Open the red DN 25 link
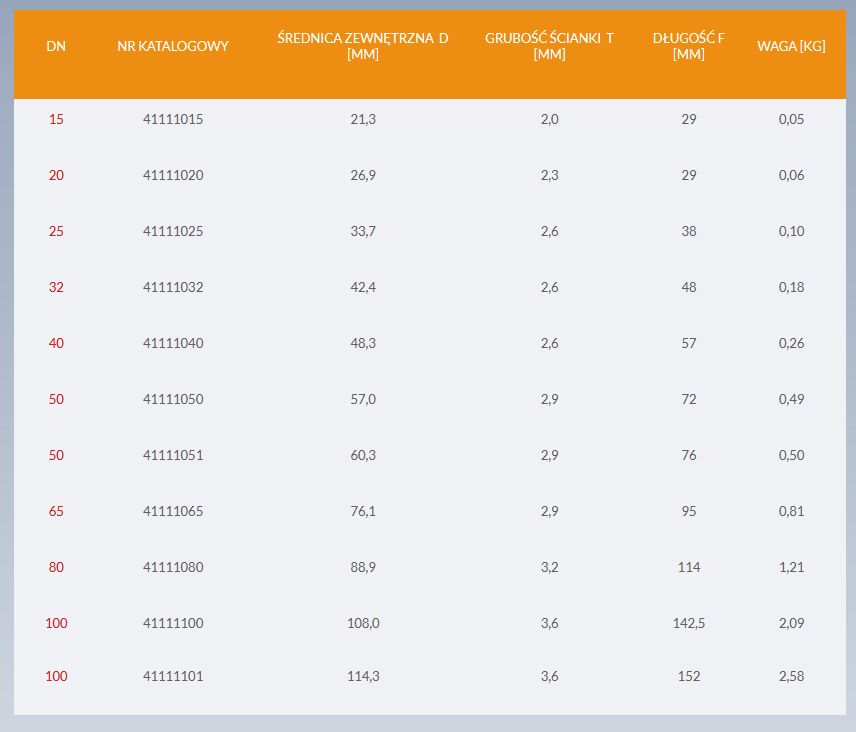The height and width of the screenshot is (732, 856). [56, 231]
